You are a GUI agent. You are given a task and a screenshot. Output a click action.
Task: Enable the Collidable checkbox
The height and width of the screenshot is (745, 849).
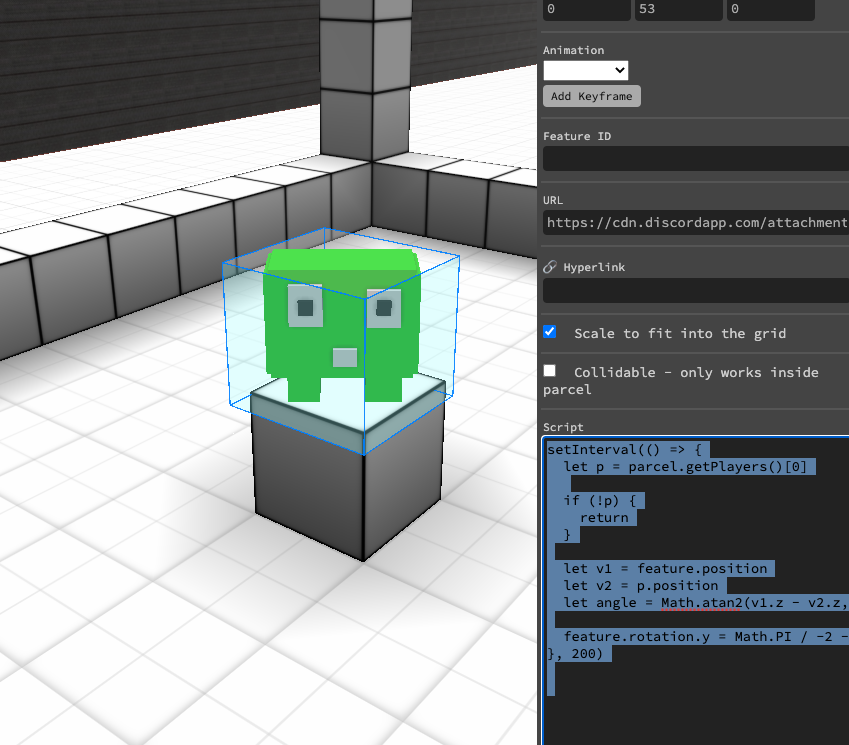tap(550, 371)
